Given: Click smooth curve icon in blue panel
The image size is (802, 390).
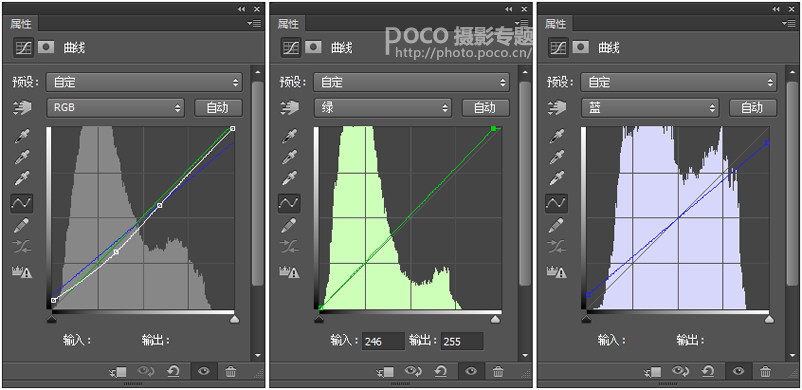Looking at the screenshot, I should (x=556, y=247).
